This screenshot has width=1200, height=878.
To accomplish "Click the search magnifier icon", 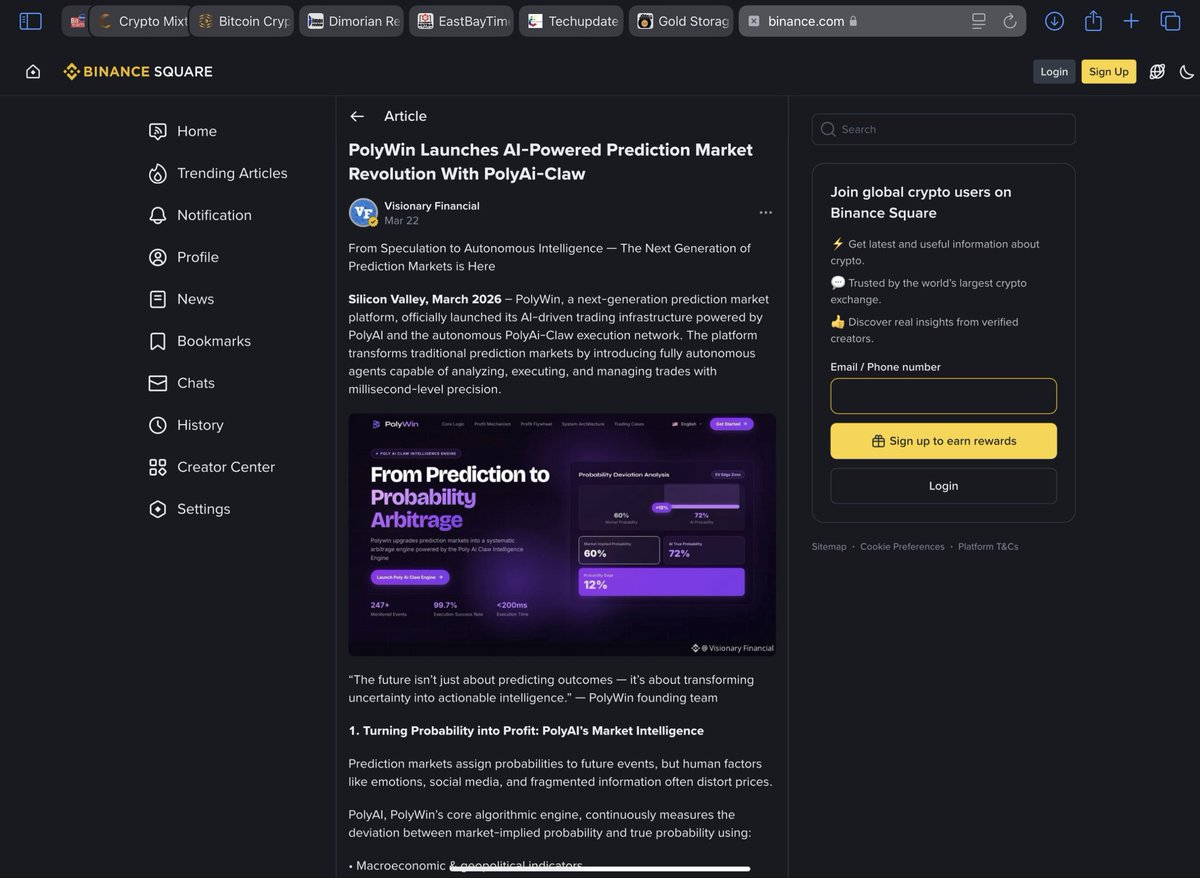I will [x=828, y=129].
